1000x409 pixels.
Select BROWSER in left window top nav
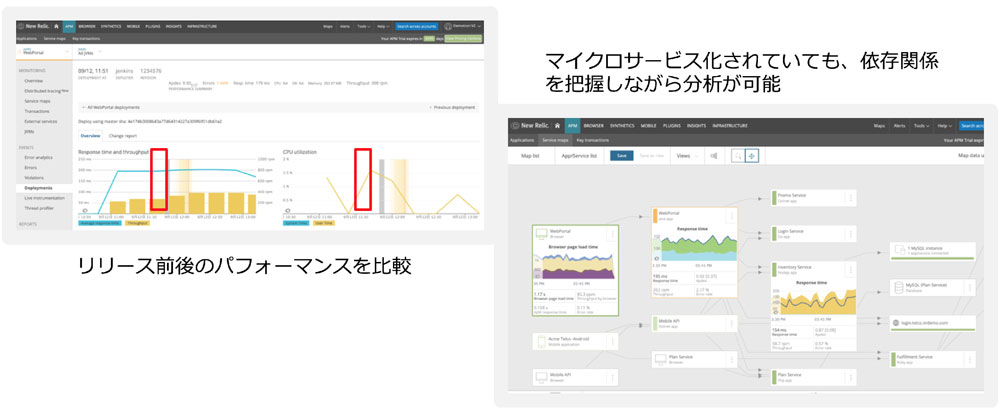(87, 26)
